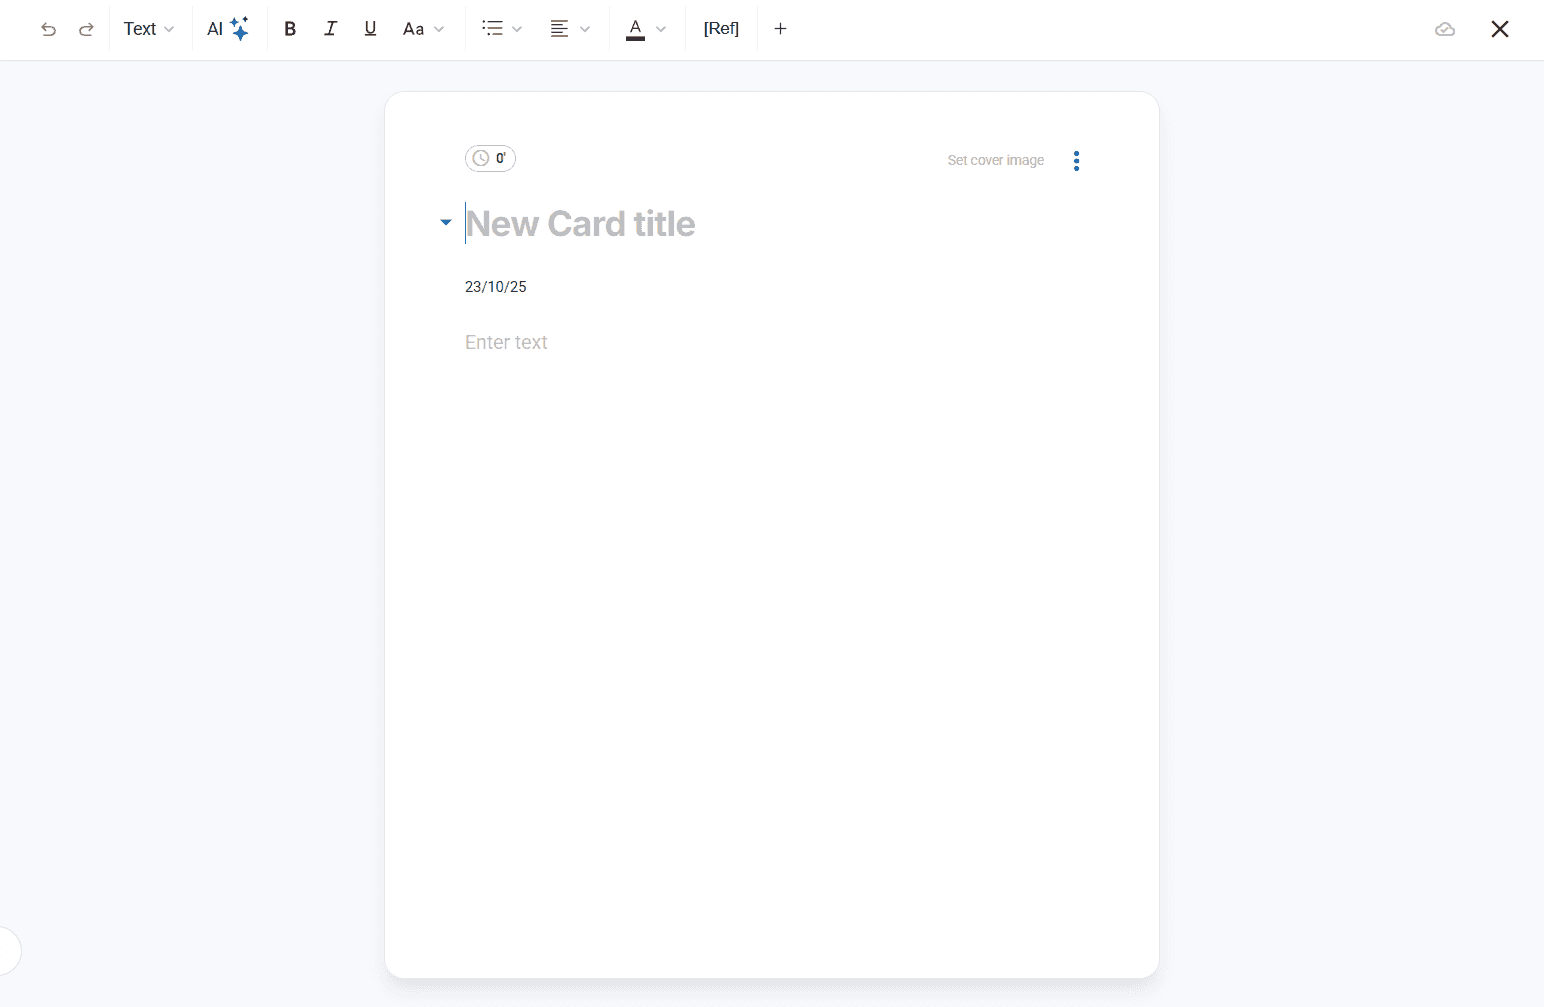Open the text alignment menu
This screenshot has width=1544, height=1007.
pyautogui.click(x=570, y=29)
